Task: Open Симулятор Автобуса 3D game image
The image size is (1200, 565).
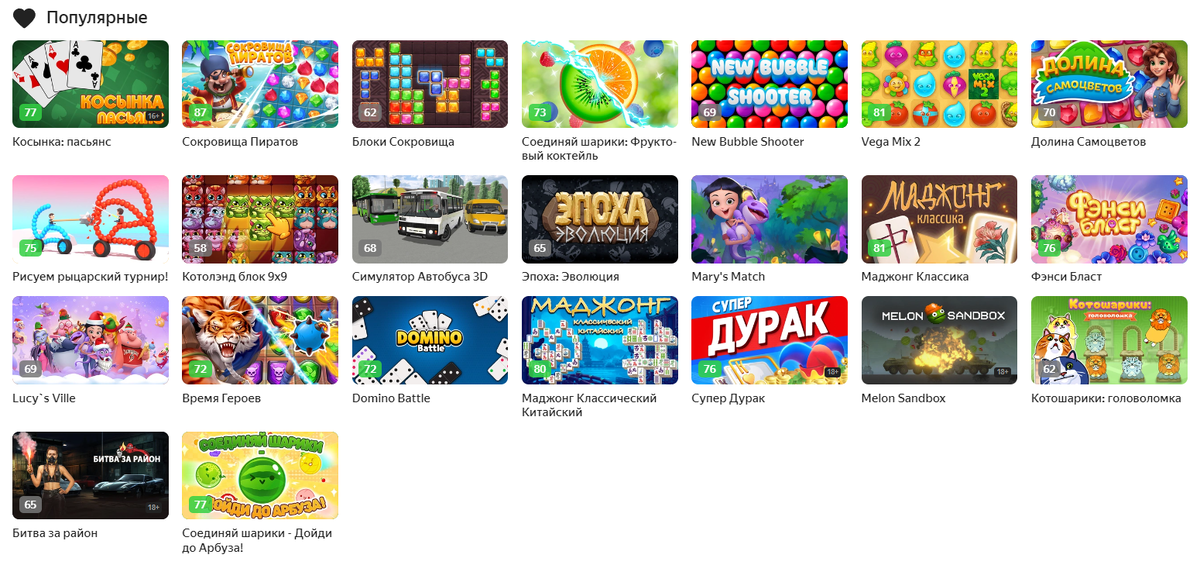Action: click(x=430, y=219)
